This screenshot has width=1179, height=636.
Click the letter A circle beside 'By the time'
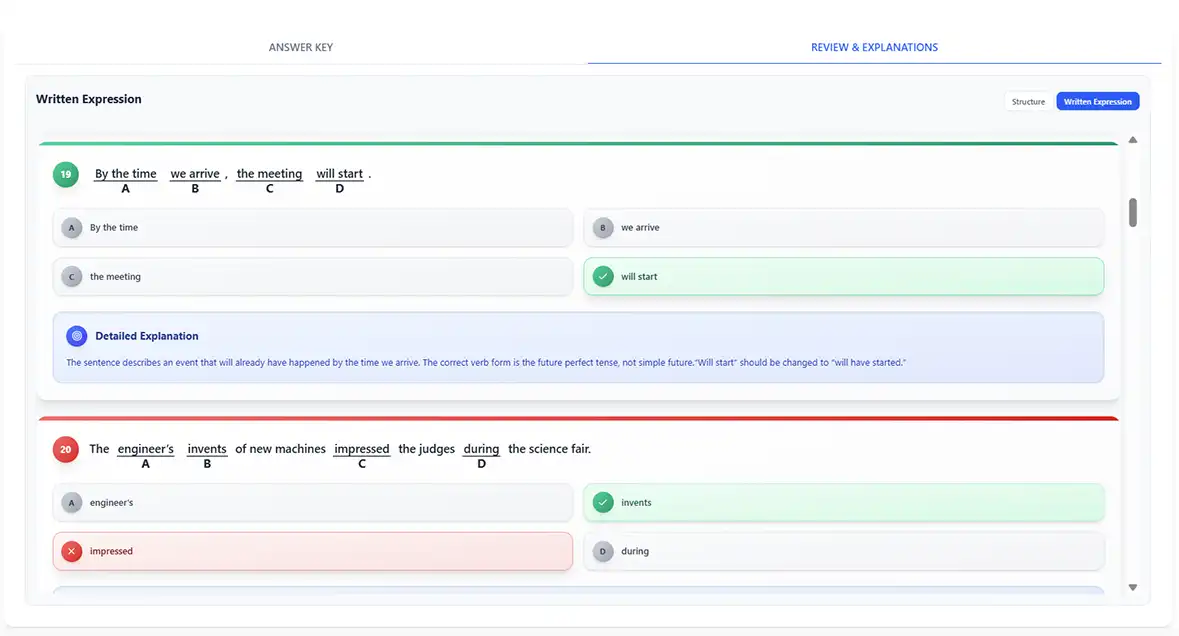coord(71,228)
